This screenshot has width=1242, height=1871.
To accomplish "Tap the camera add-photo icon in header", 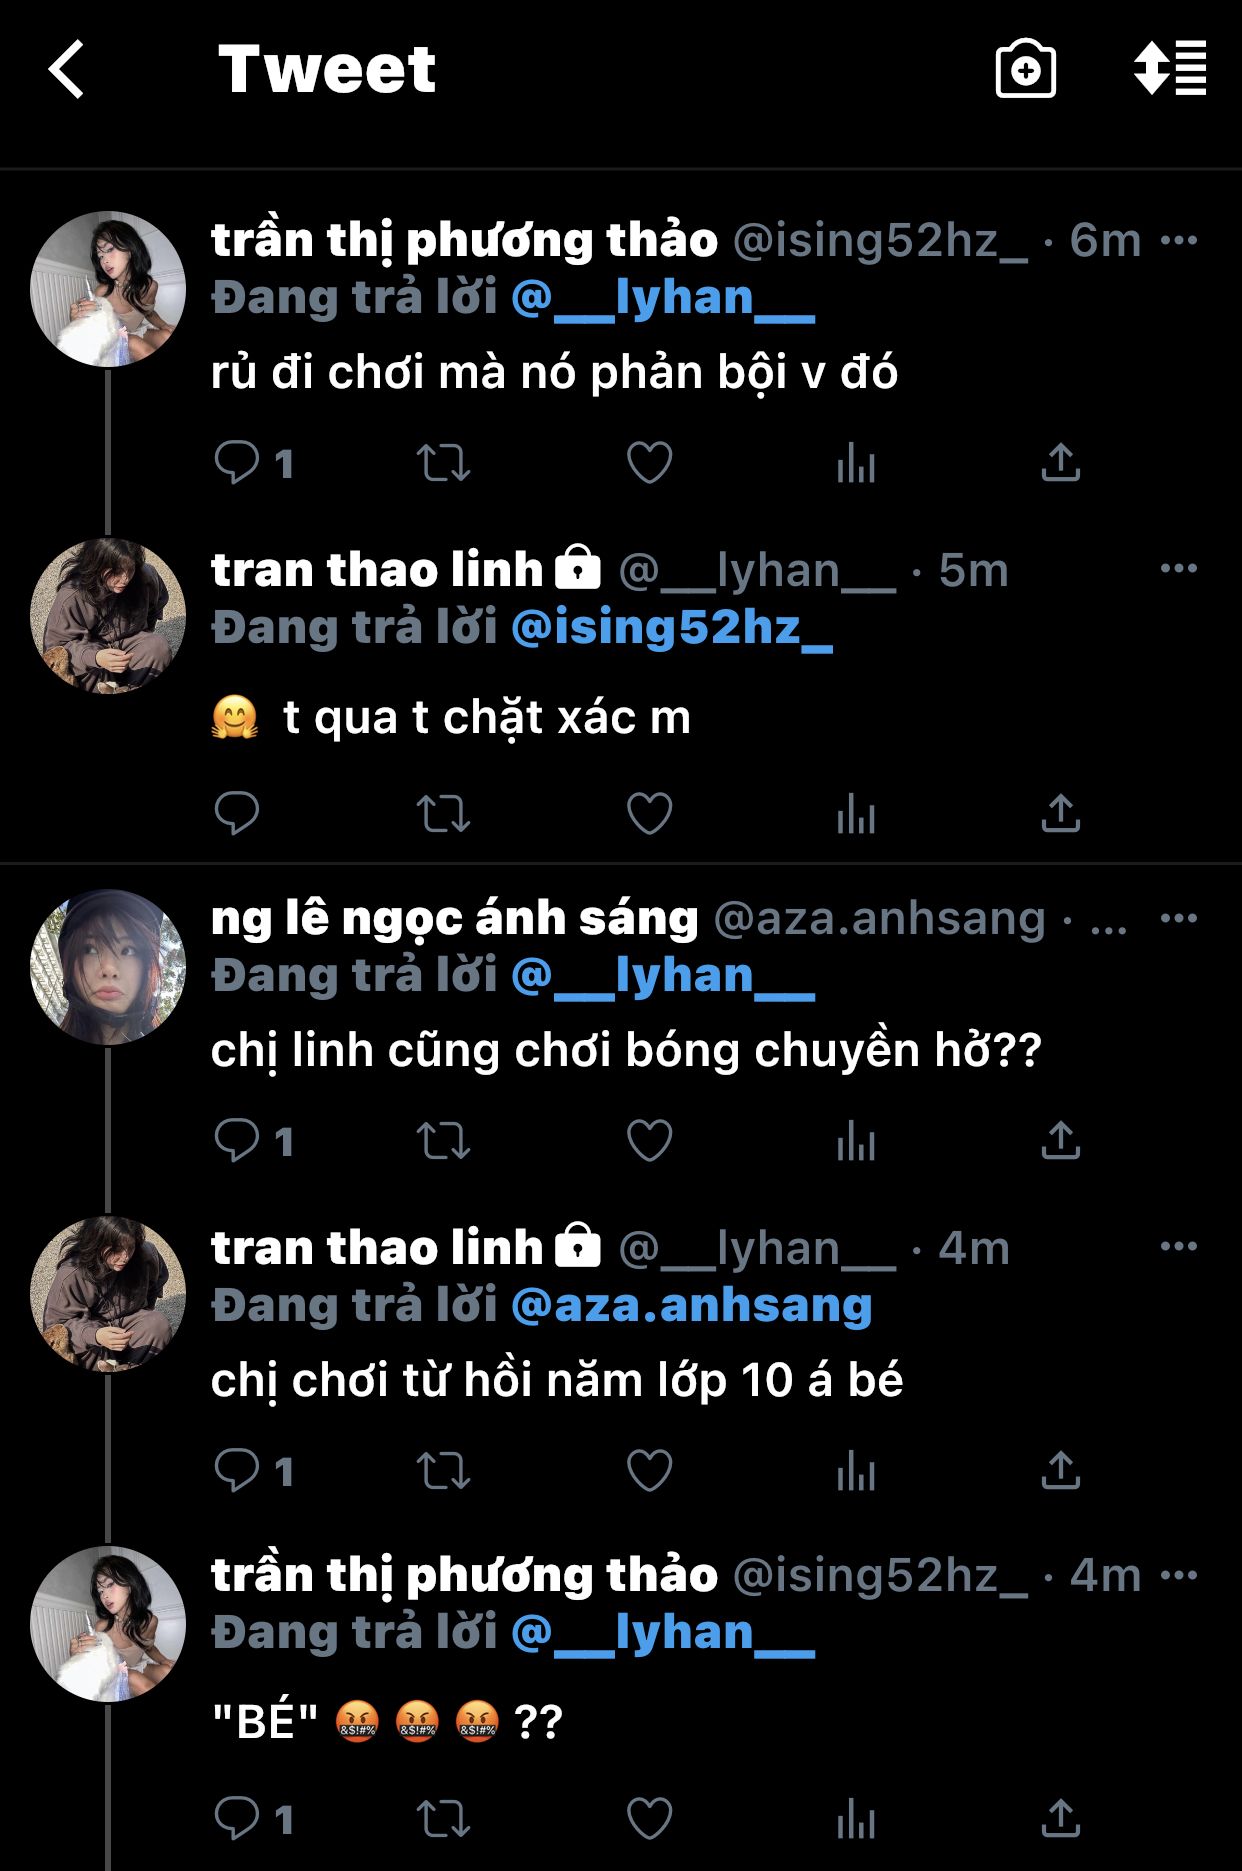I will pyautogui.click(x=1025, y=69).
